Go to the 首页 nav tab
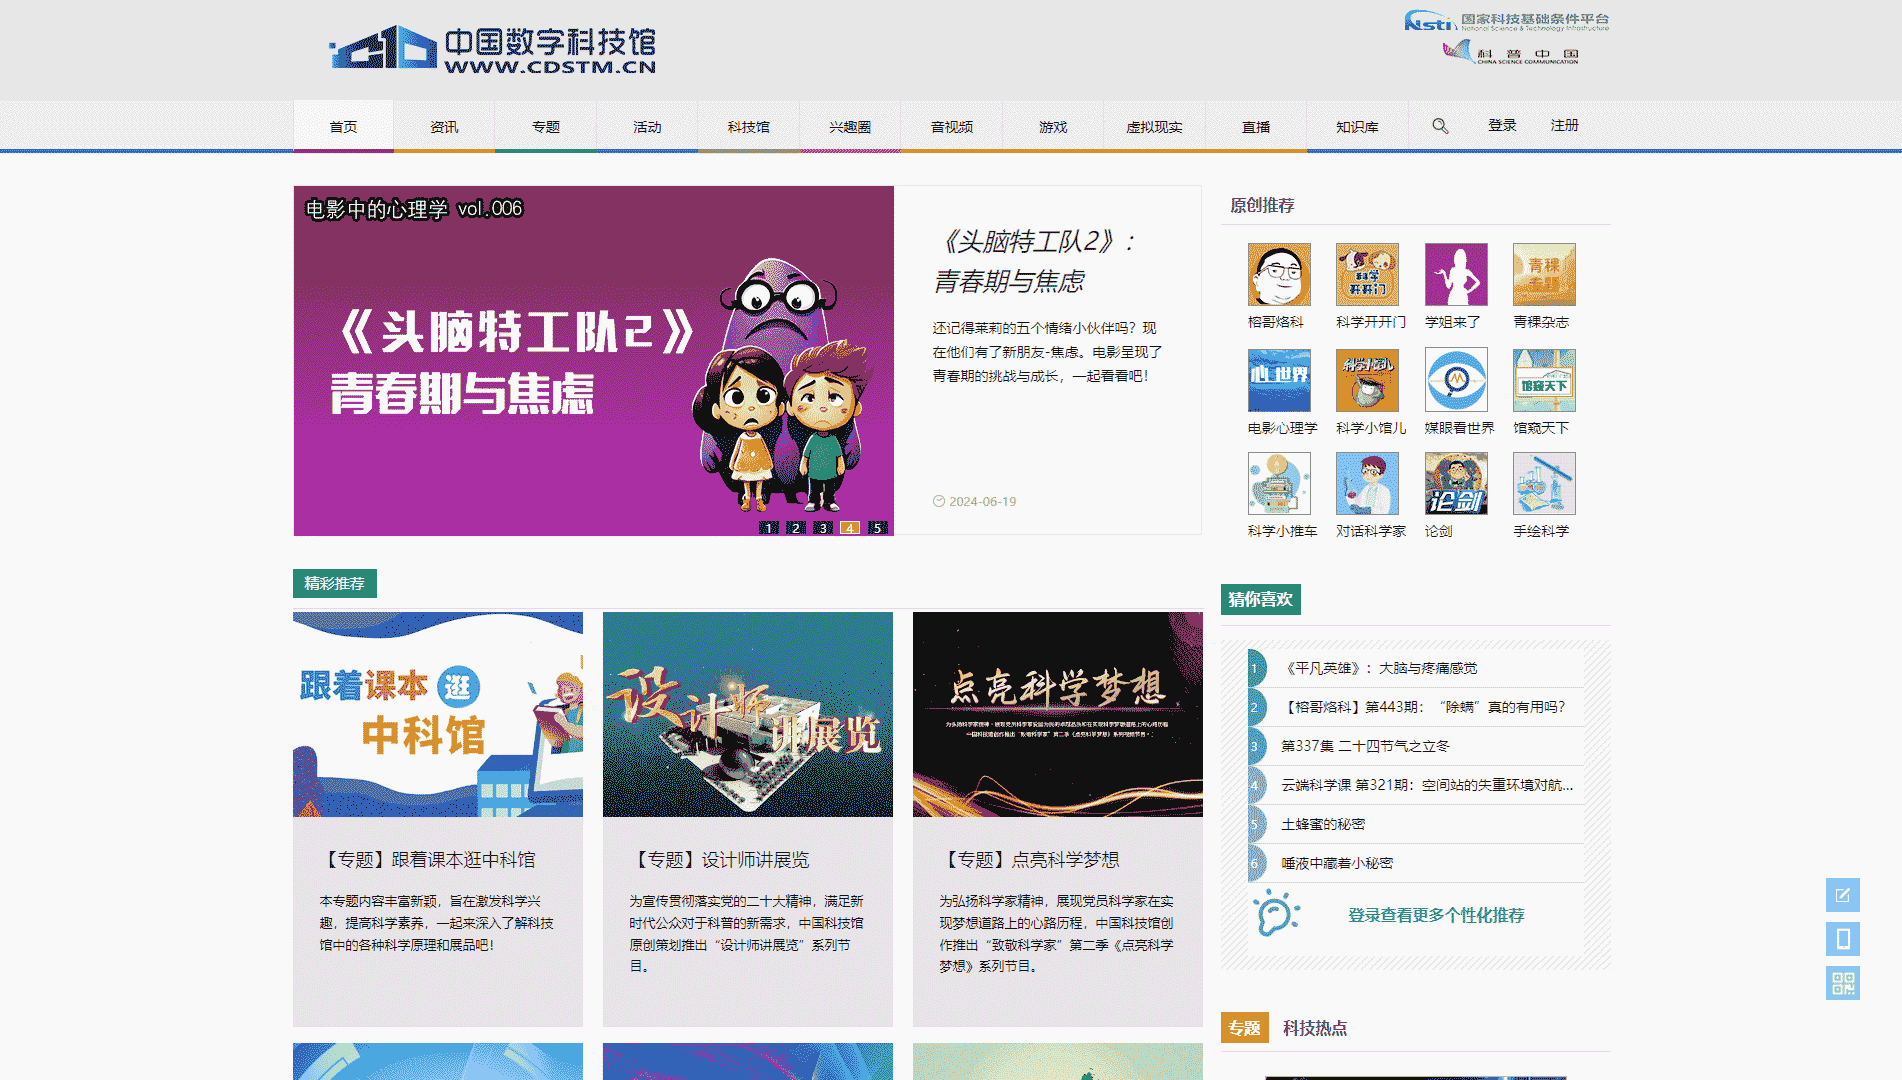 tap(343, 127)
